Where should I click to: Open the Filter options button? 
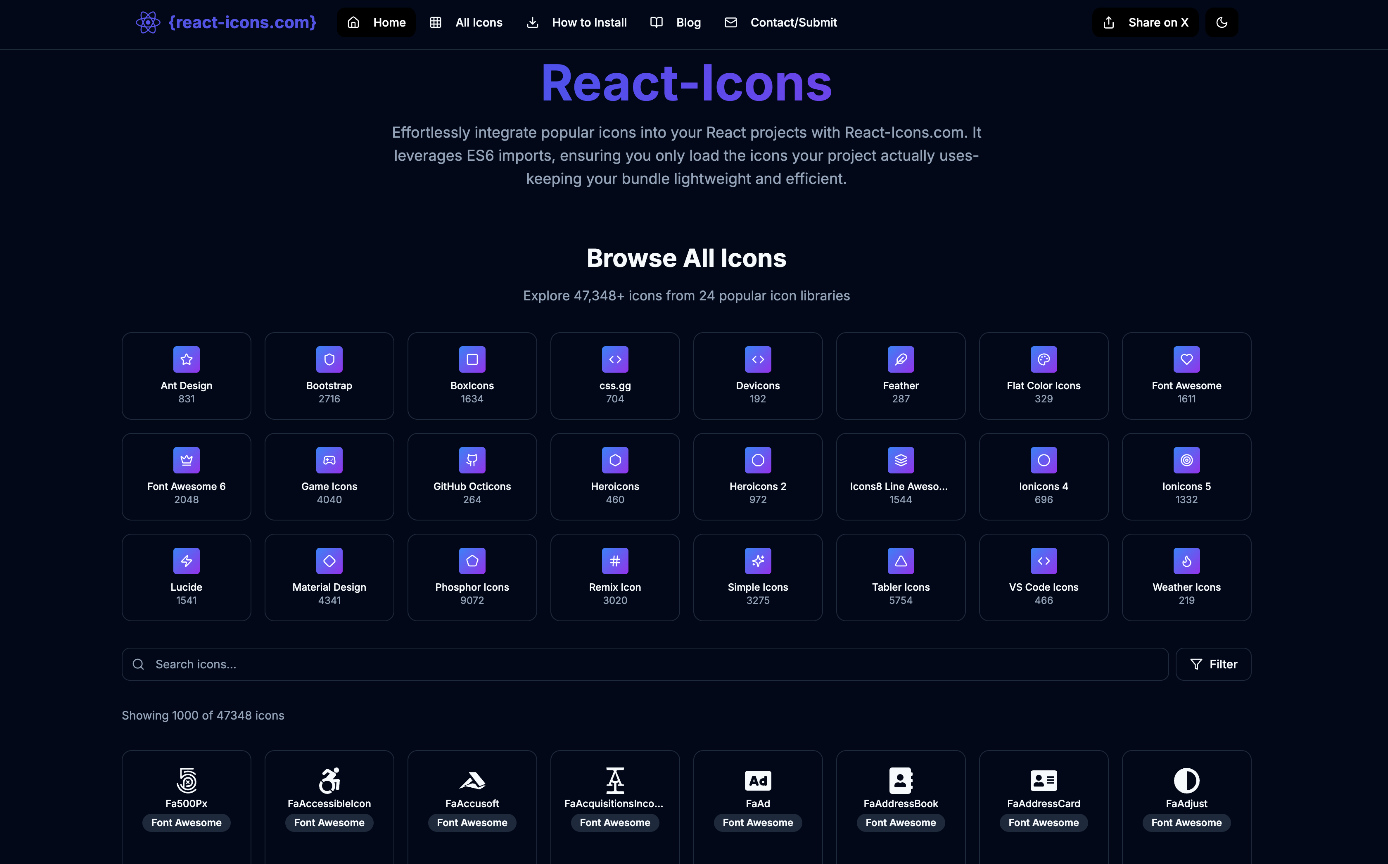click(1214, 664)
